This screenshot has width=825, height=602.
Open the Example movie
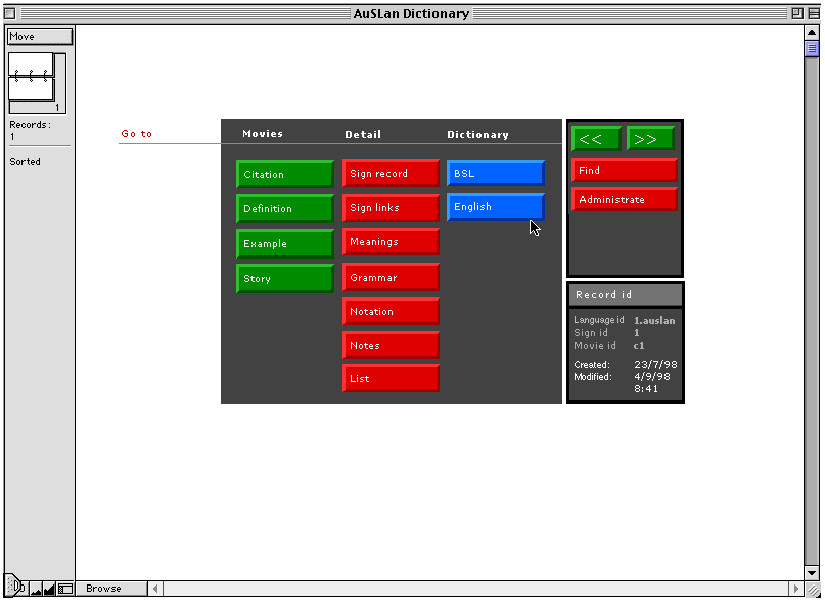[x=285, y=244]
